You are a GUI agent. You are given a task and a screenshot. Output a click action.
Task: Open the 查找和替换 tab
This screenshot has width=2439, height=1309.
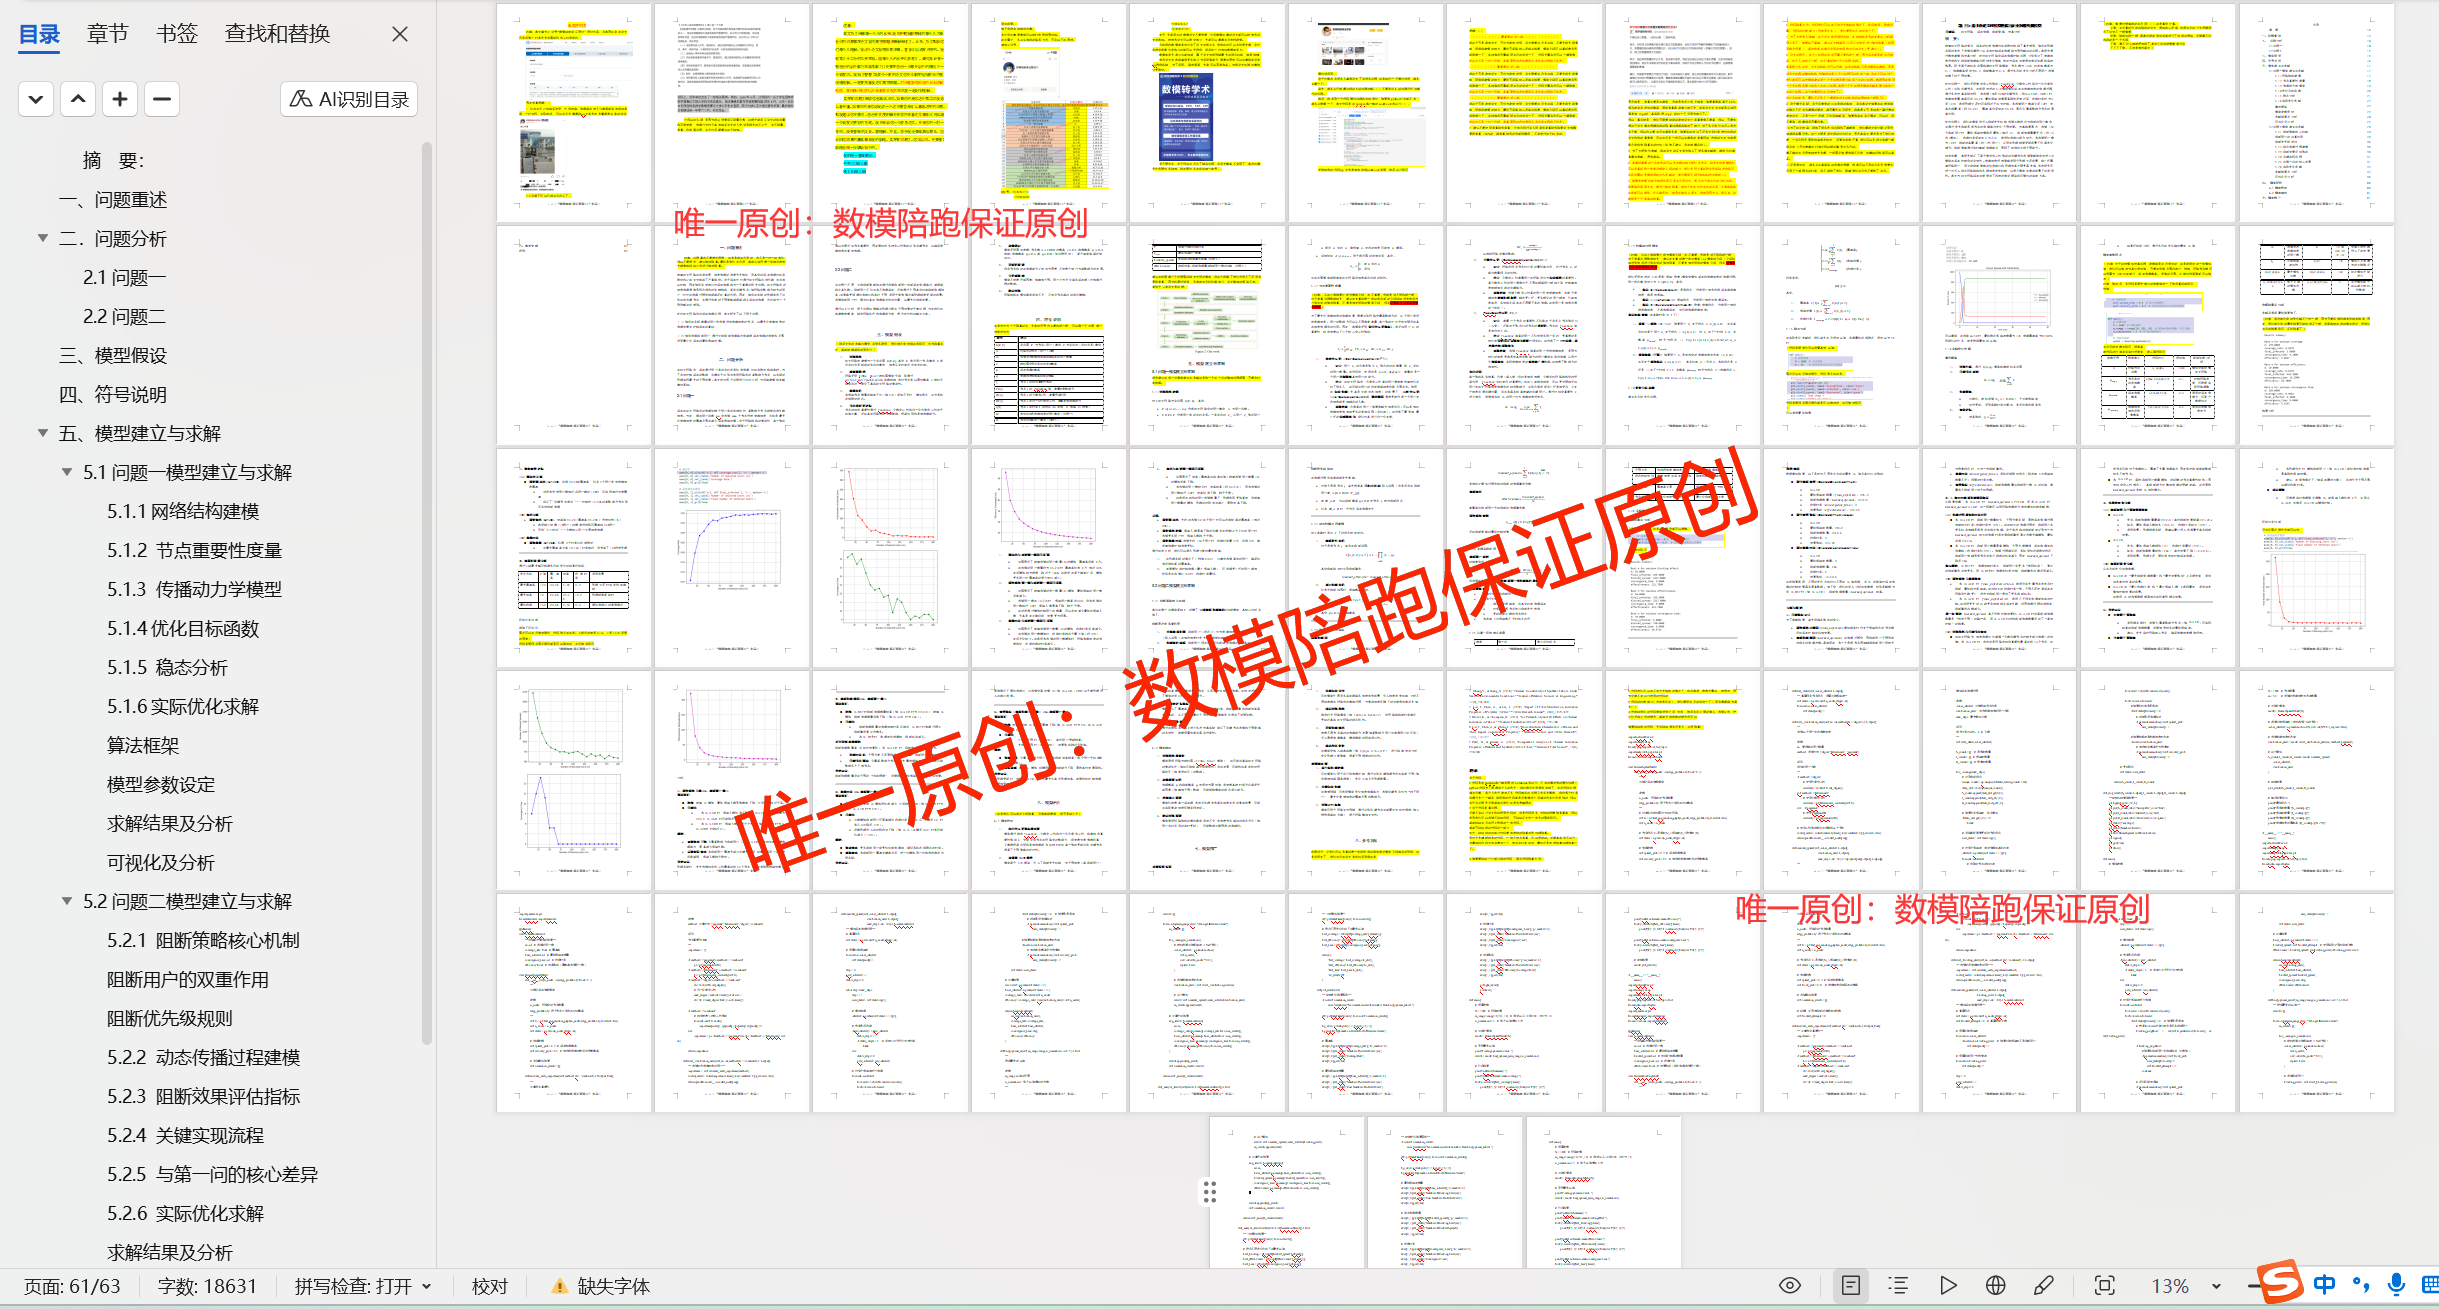point(277,34)
